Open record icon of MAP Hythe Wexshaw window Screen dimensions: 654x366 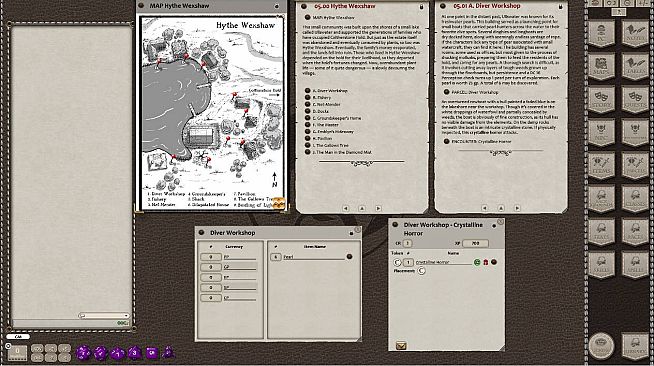(x=141, y=6)
